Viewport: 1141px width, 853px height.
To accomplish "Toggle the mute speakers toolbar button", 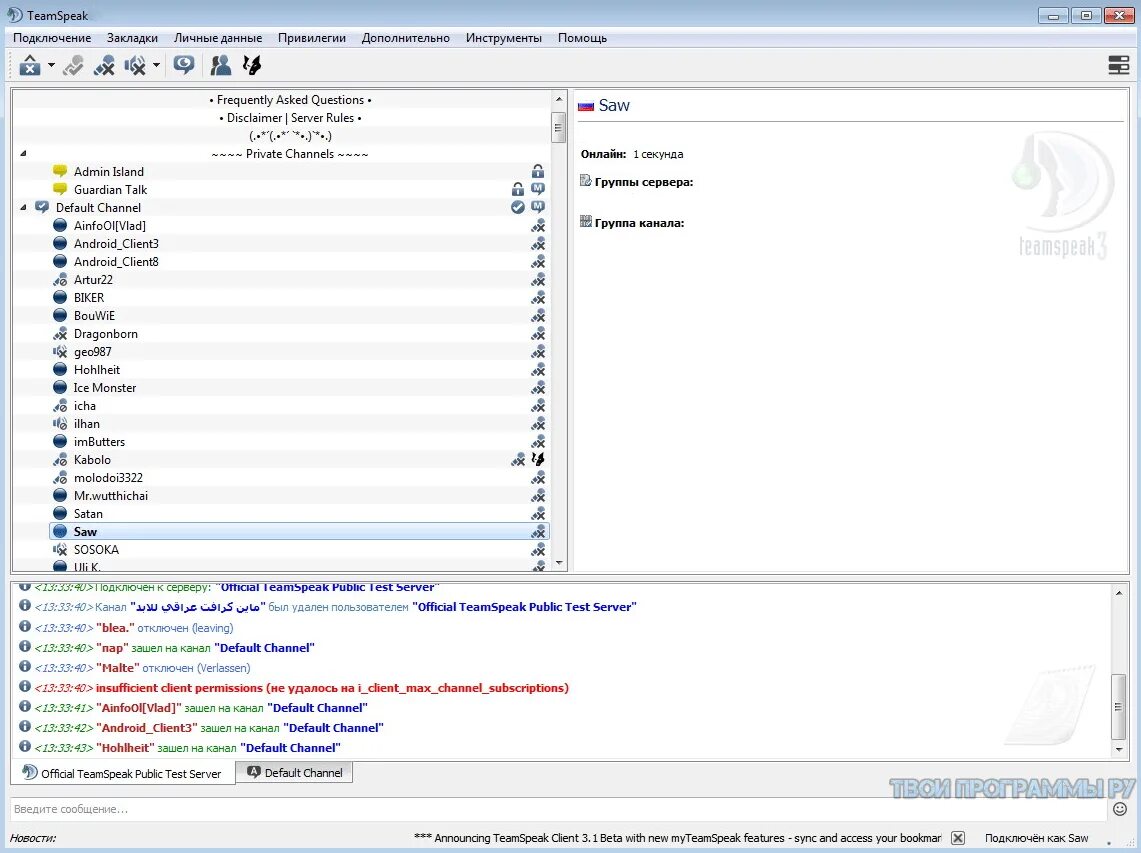I will coord(135,66).
